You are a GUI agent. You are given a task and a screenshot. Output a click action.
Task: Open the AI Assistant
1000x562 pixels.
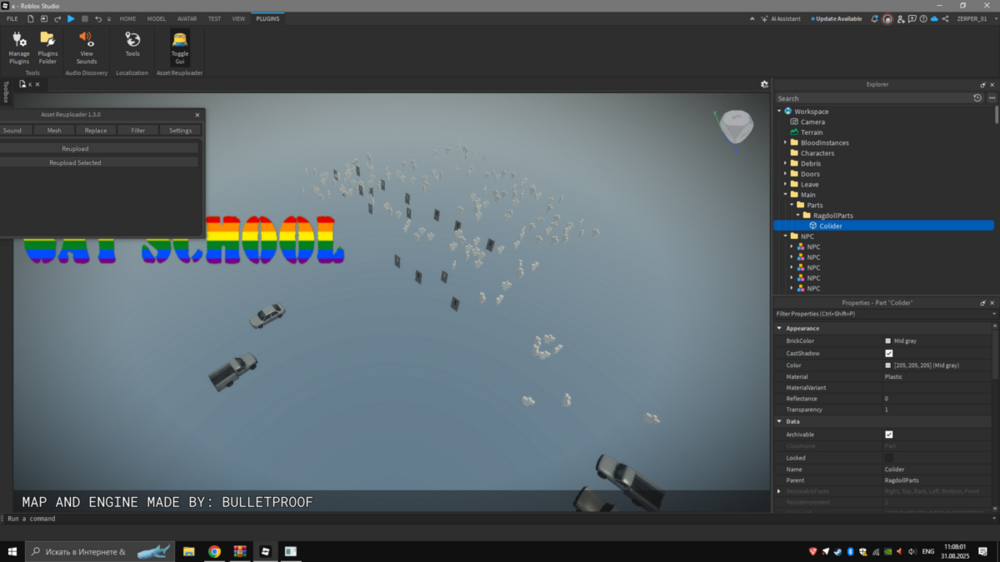tap(781, 19)
